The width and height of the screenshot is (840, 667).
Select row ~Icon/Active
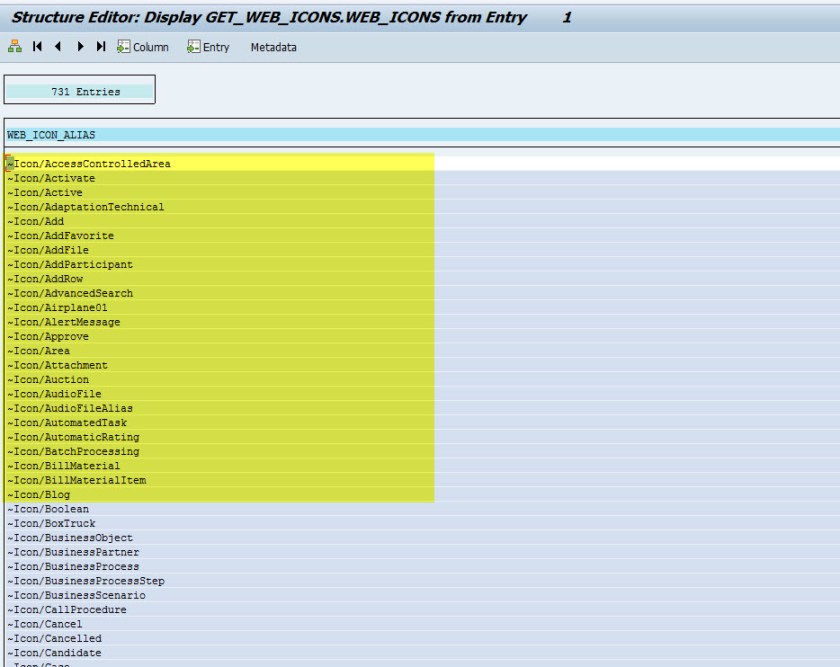click(422, 192)
